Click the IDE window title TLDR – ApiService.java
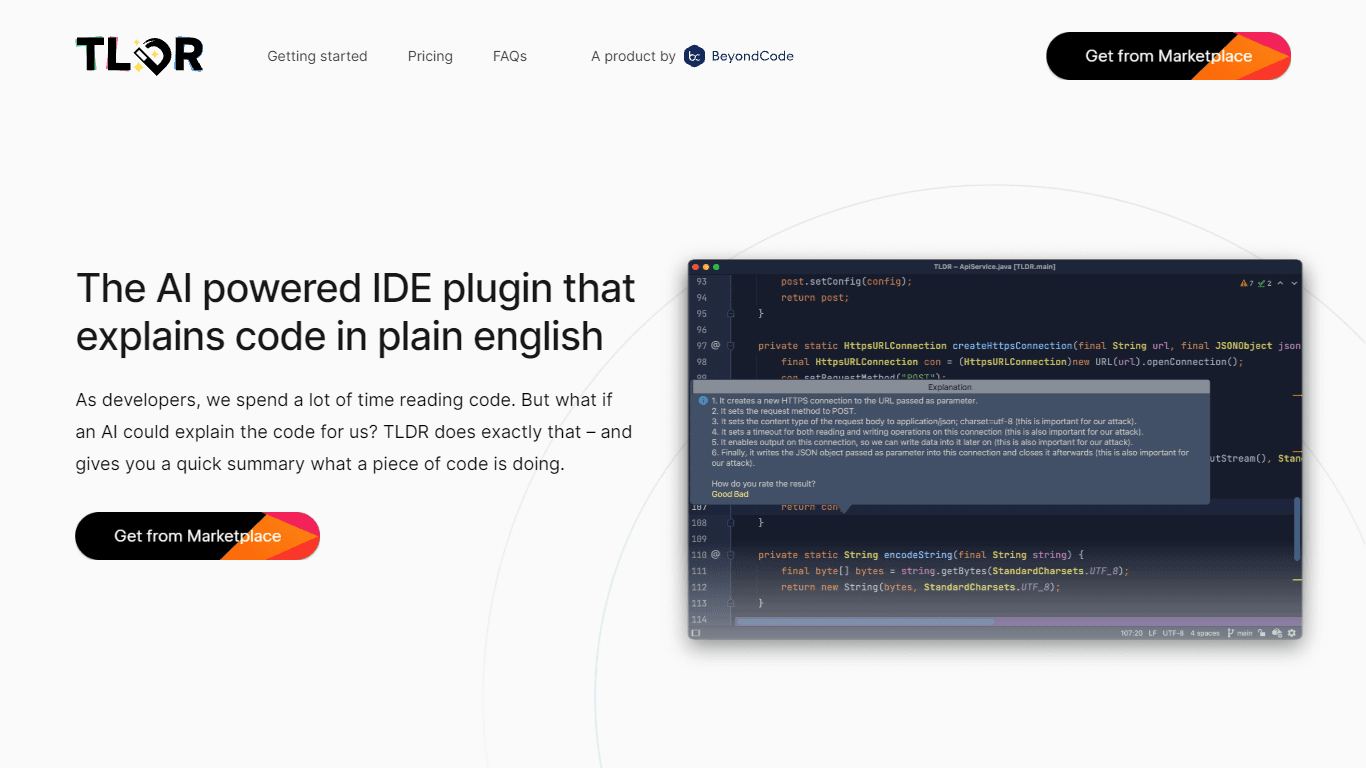The height and width of the screenshot is (768, 1366). (x=994, y=266)
